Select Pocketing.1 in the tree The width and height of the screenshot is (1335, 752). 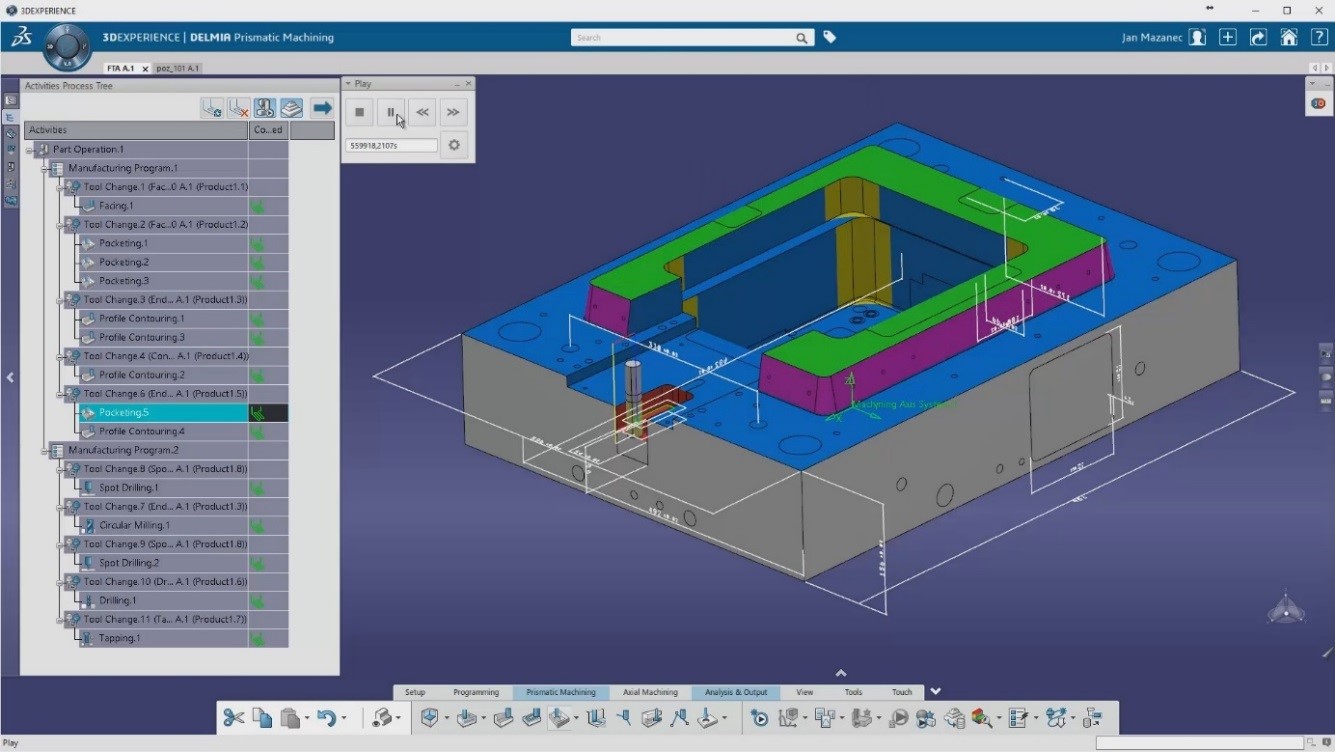point(123,243)
